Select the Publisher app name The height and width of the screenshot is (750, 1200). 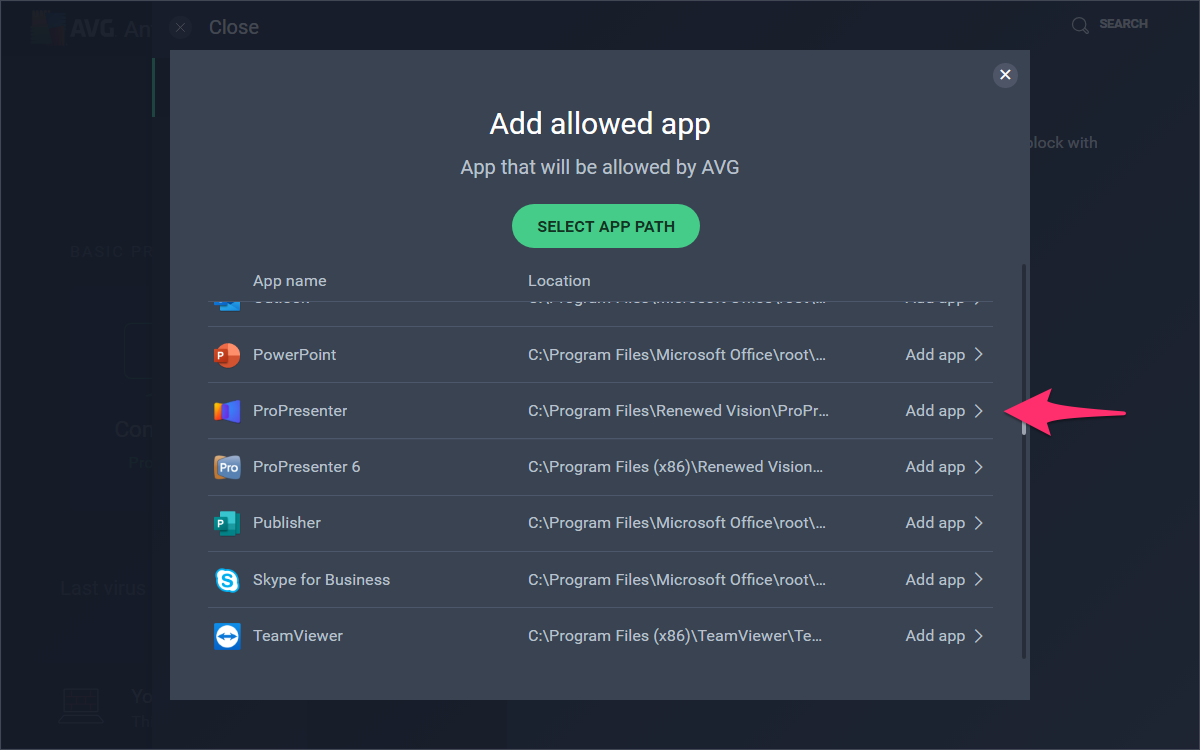(x=287, y=523)
